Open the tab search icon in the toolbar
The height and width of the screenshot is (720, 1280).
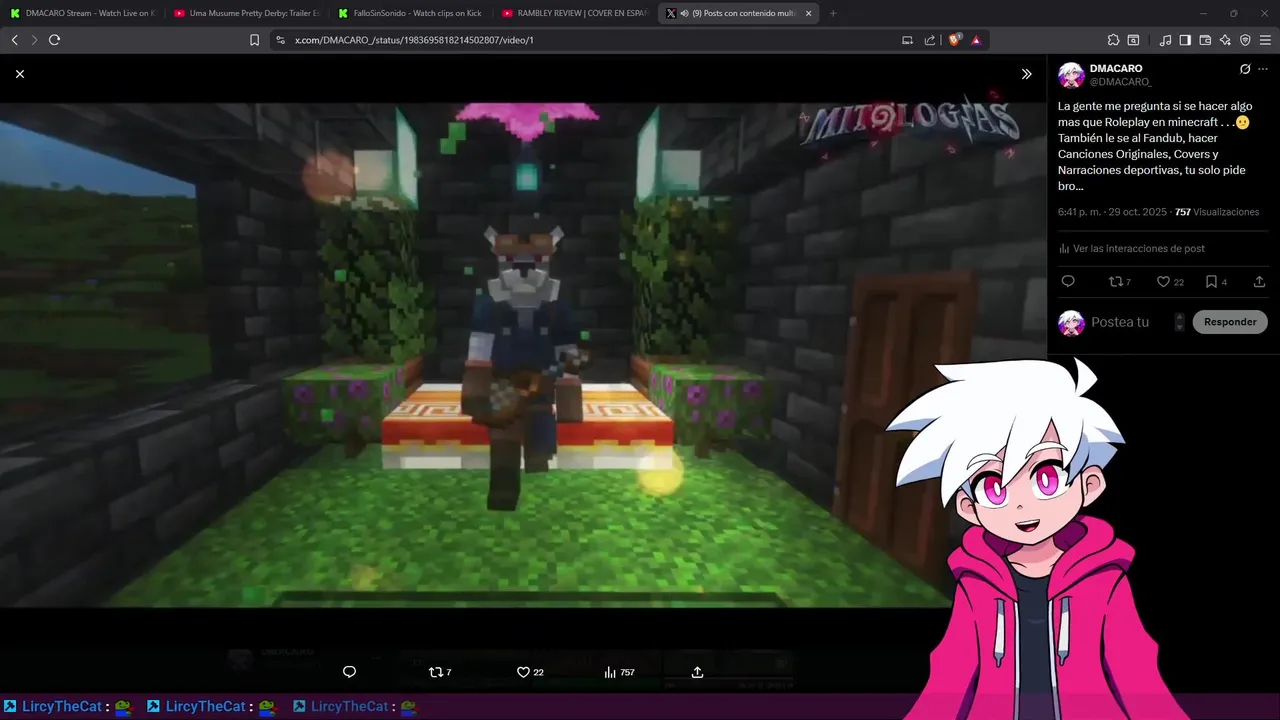[x=1133, y=40]
